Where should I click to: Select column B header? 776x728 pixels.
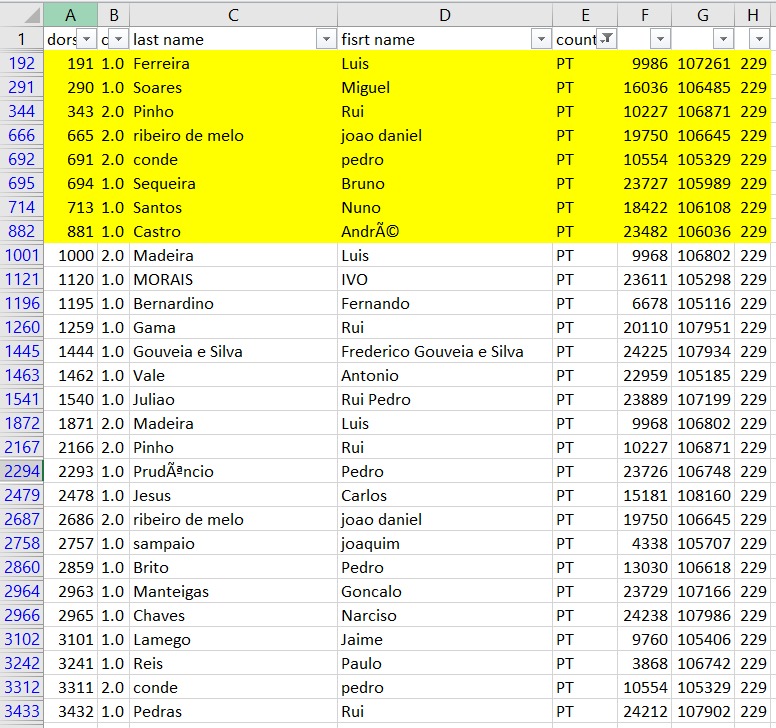point(114,15)
